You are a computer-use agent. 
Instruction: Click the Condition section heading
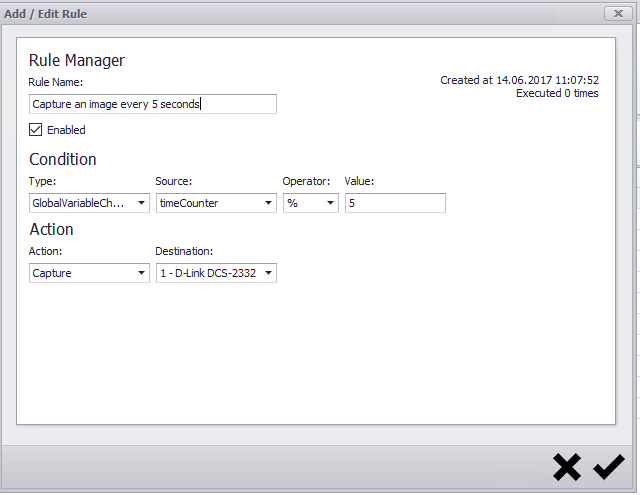63,159
